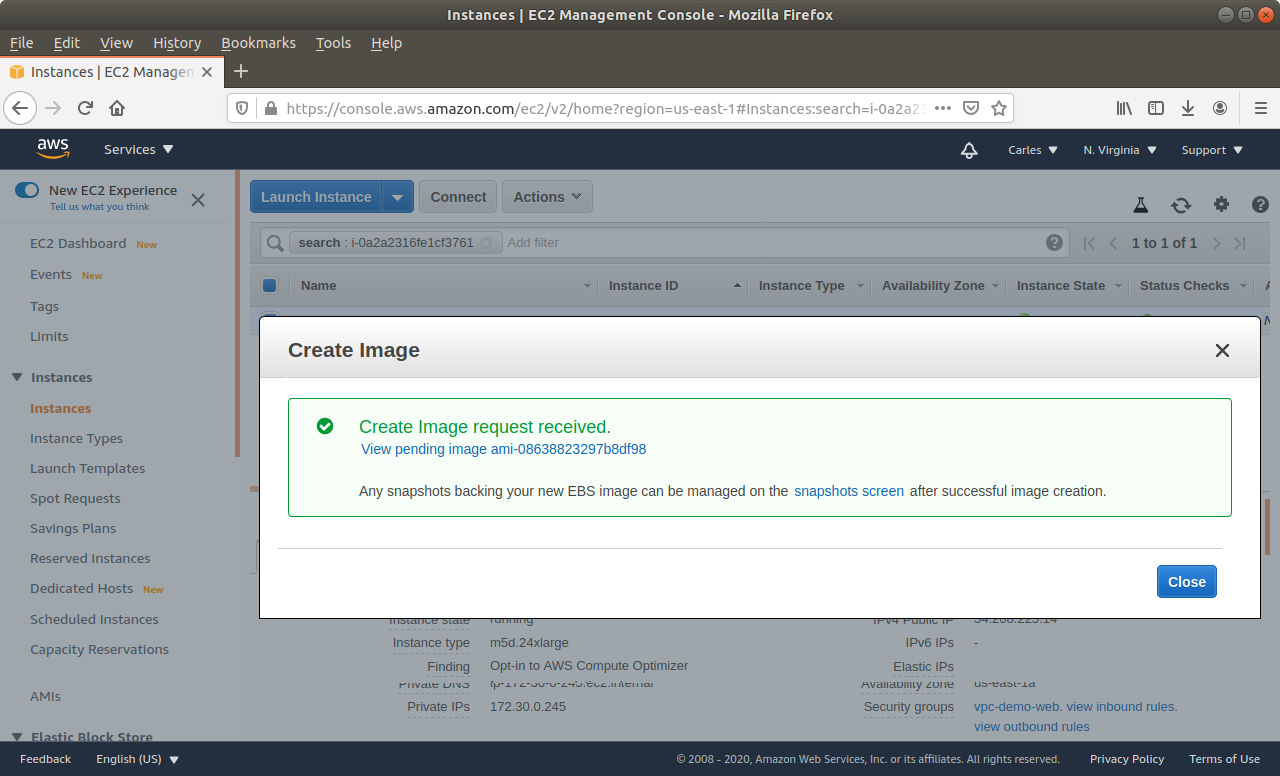Select the Instances EC2 Management tab
The width and height of the screenshot is (1280, 776).
(x=112, y=72)
